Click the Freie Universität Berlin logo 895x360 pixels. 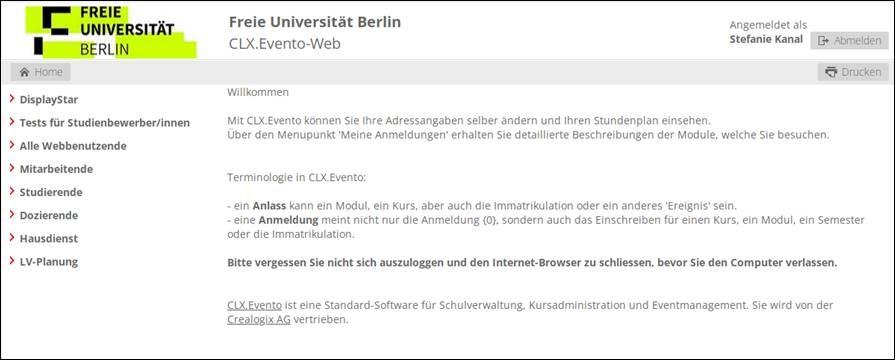coord(111,32)
